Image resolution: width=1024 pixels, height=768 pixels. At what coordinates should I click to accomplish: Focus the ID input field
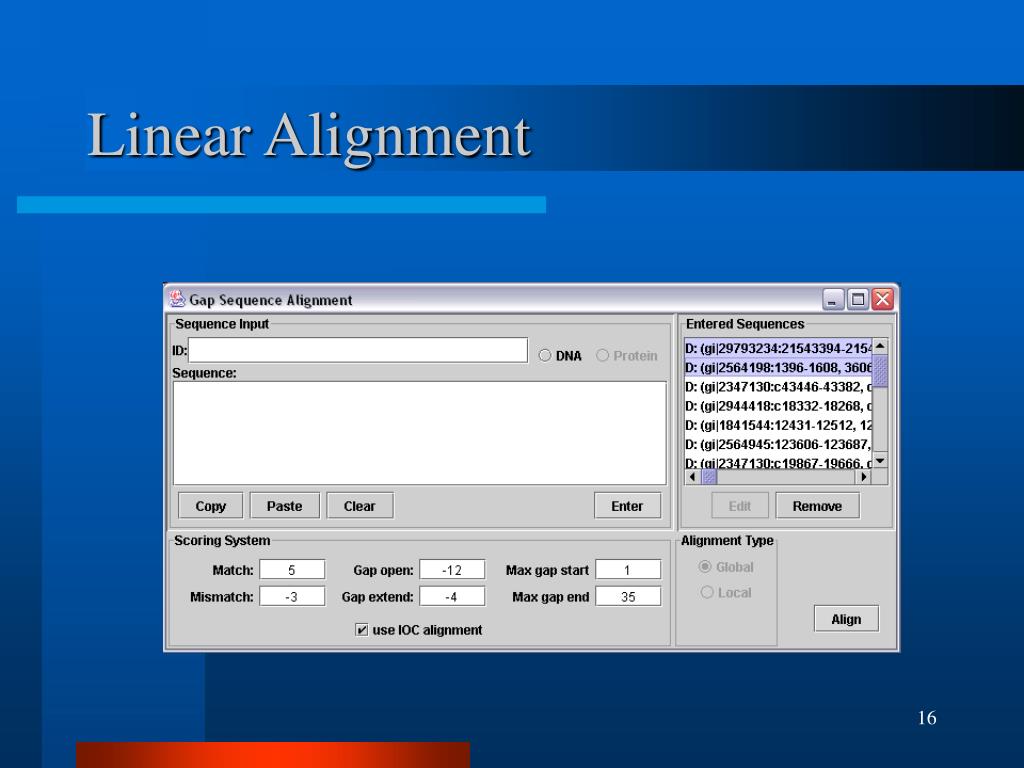(358, 350)
